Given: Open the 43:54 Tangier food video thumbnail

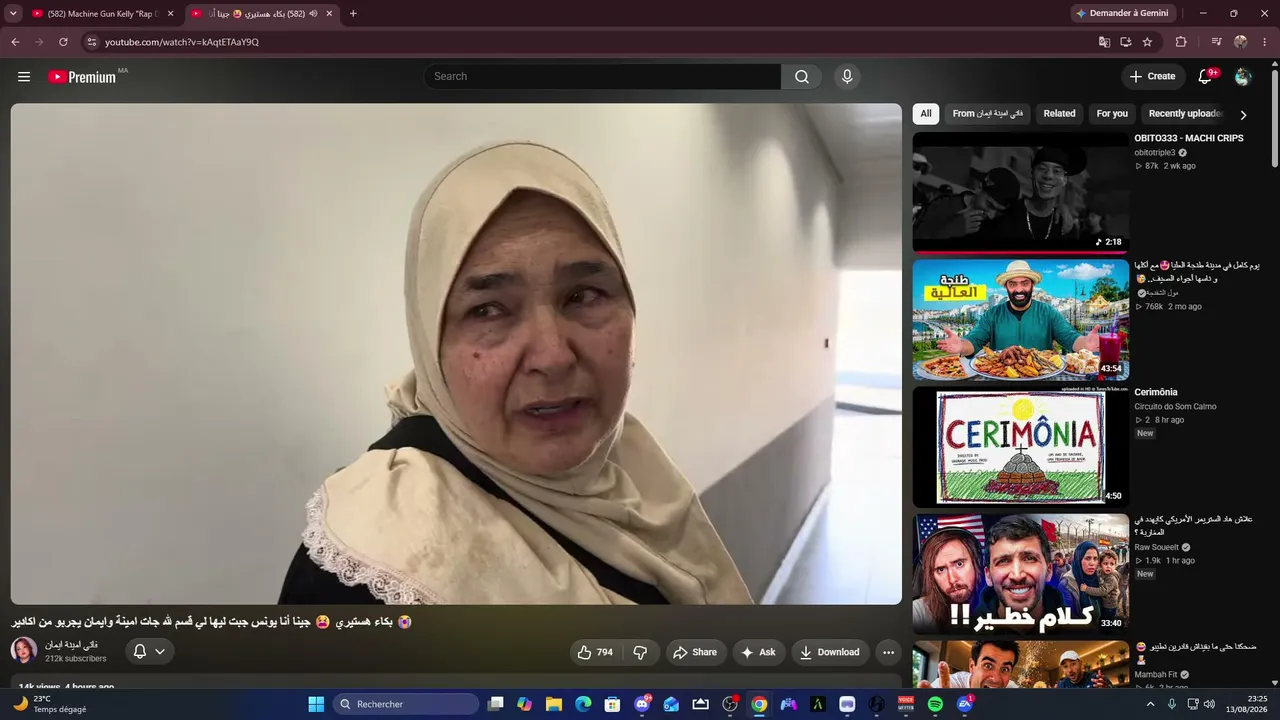Looking at the screenshot, I should [x=1020, y=320].
